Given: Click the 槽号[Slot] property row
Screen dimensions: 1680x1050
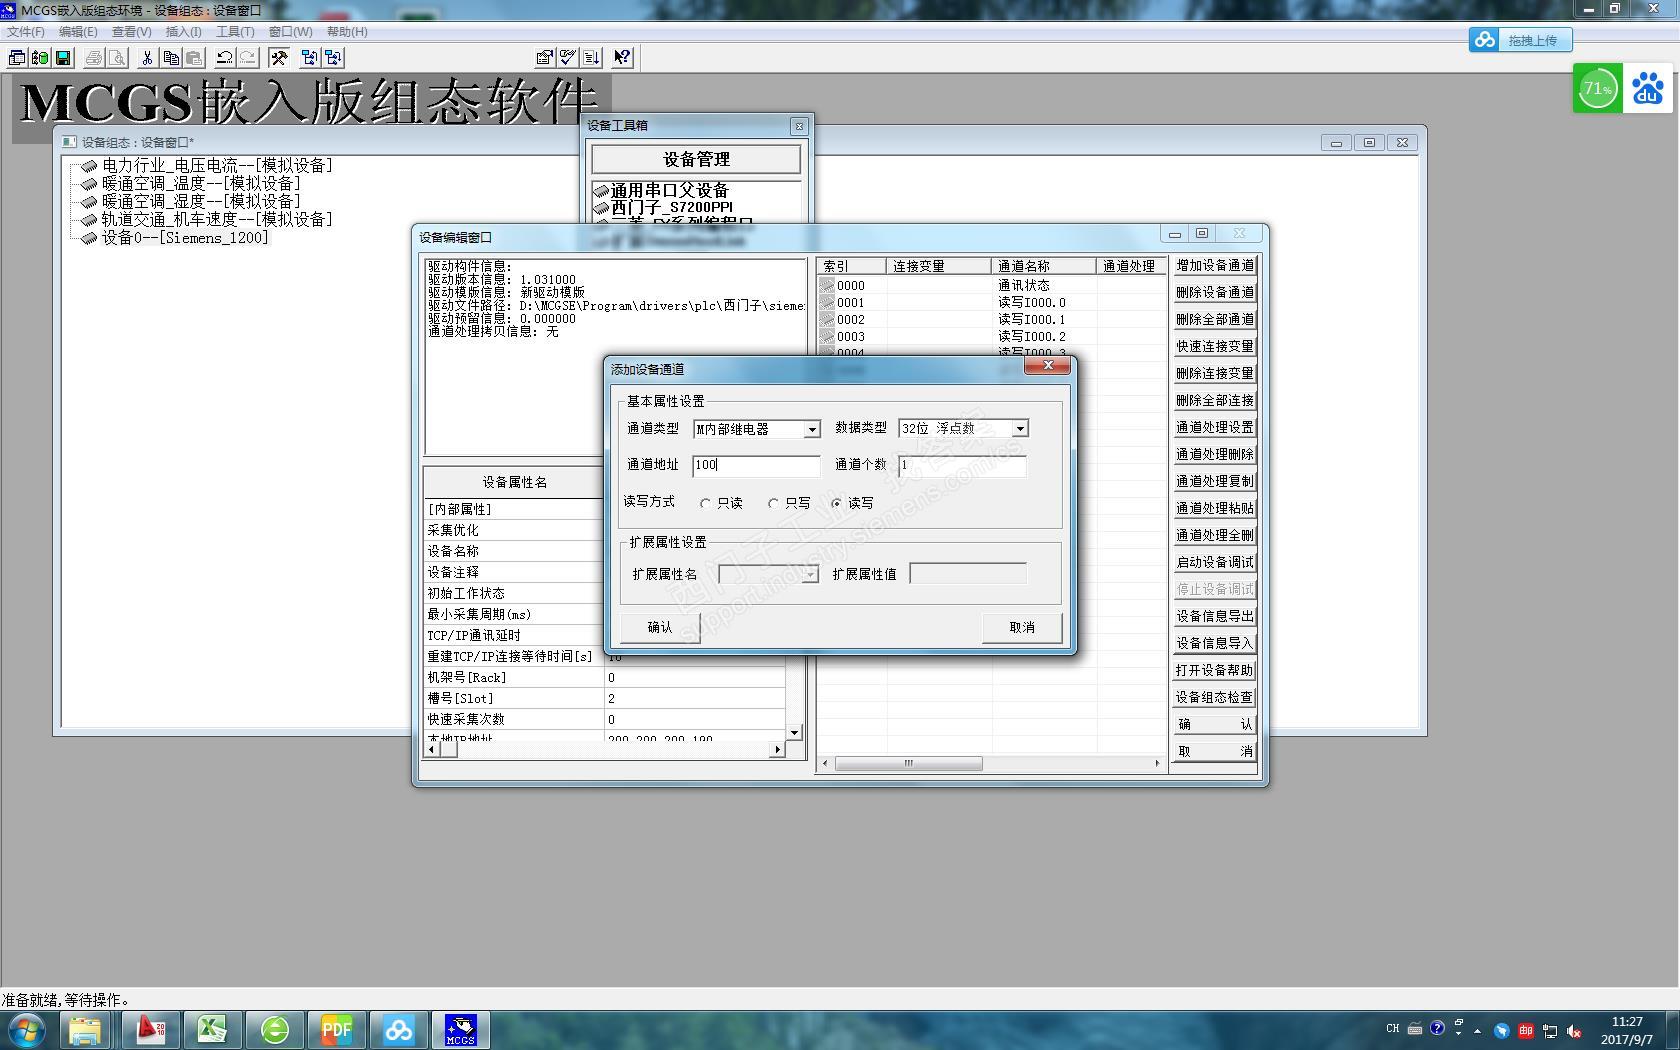Looking at the screenshot, I should pos(605,699).
